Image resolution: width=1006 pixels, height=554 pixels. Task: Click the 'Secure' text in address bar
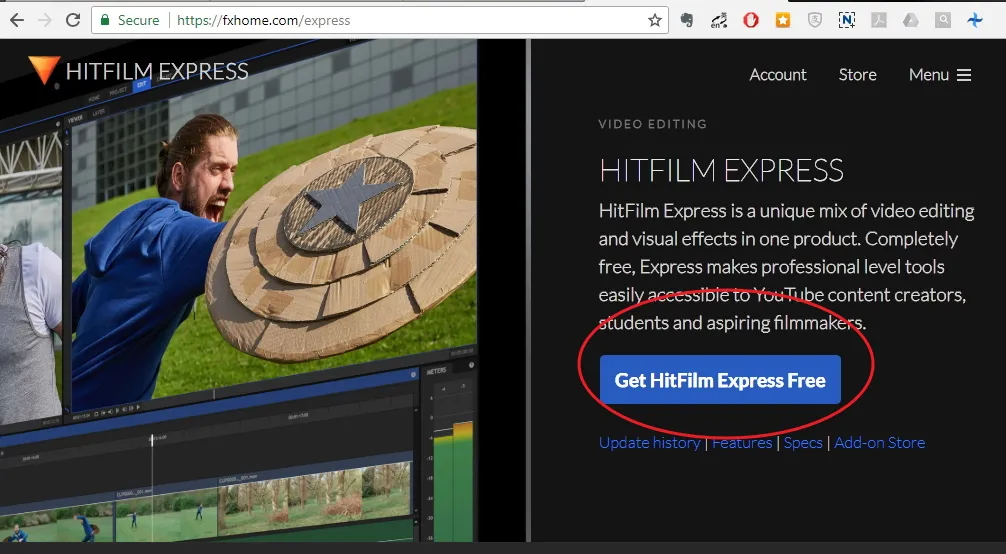coord(138,21)
